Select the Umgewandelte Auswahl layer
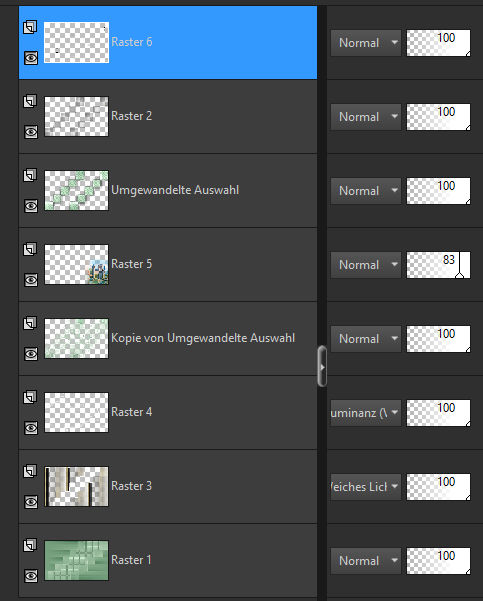Image resolution: width=483 pixels, height=601 pixels. click(168, 190)
